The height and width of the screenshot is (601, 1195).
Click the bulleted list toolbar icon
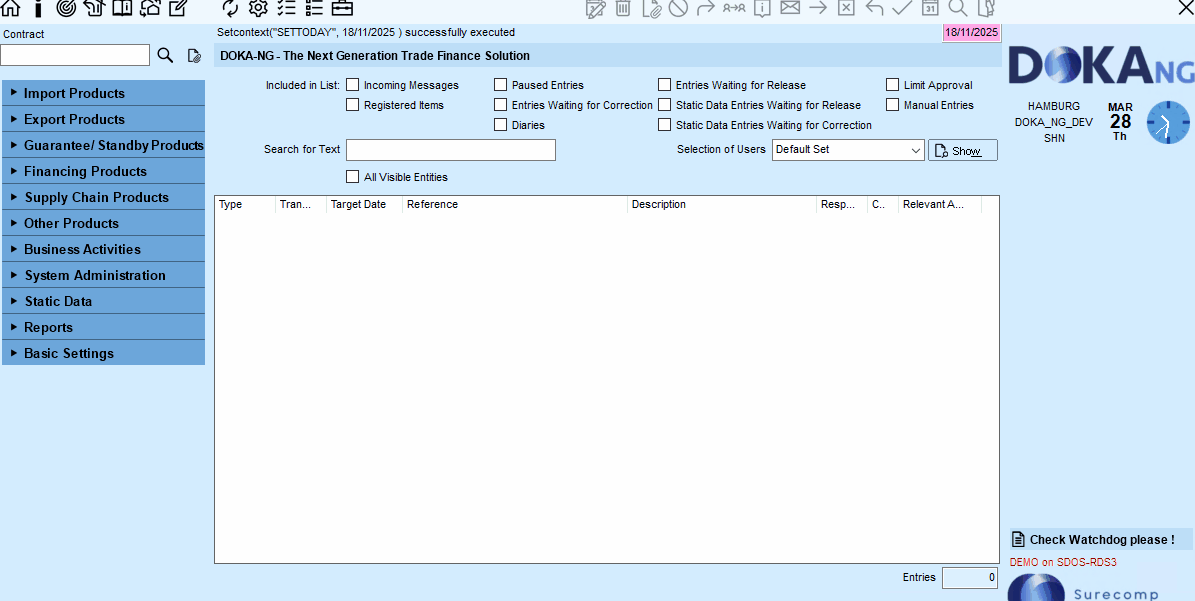tap(313, 8)
